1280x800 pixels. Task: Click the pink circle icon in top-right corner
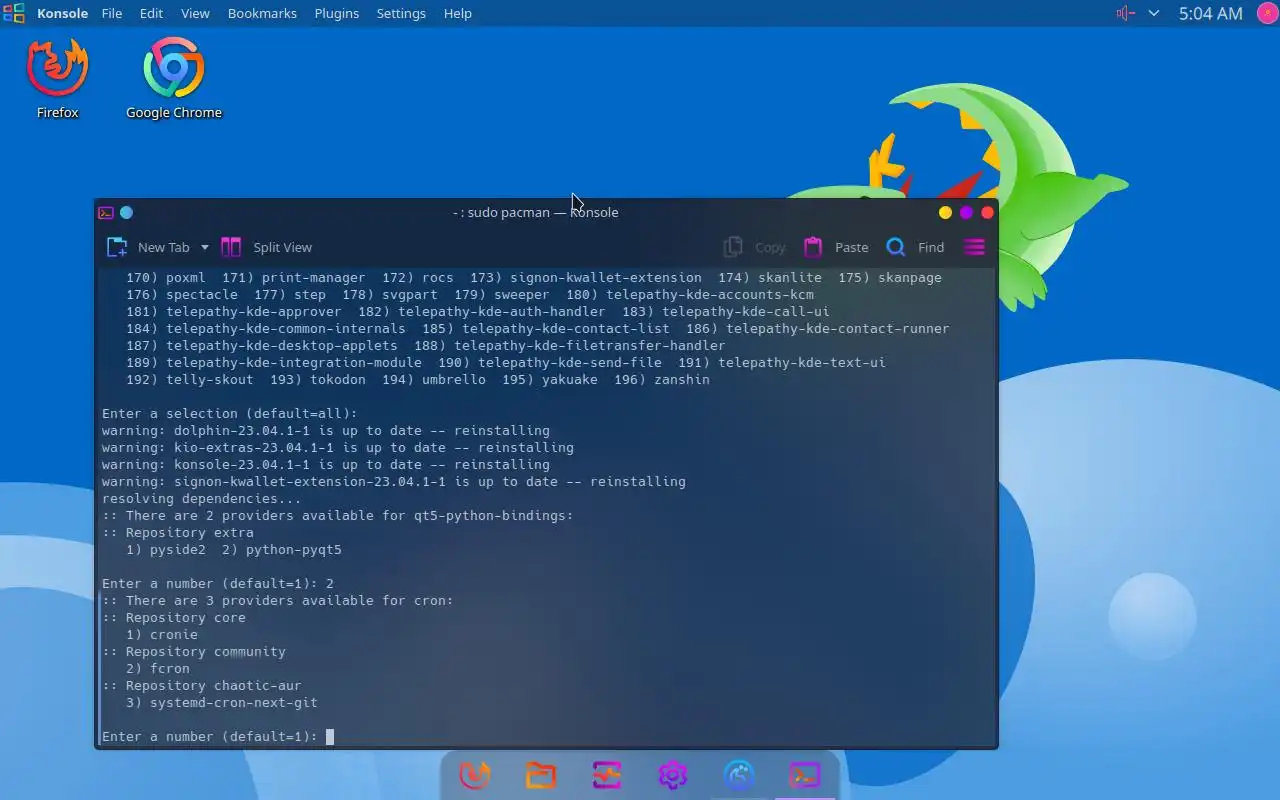pos(1266,13)
